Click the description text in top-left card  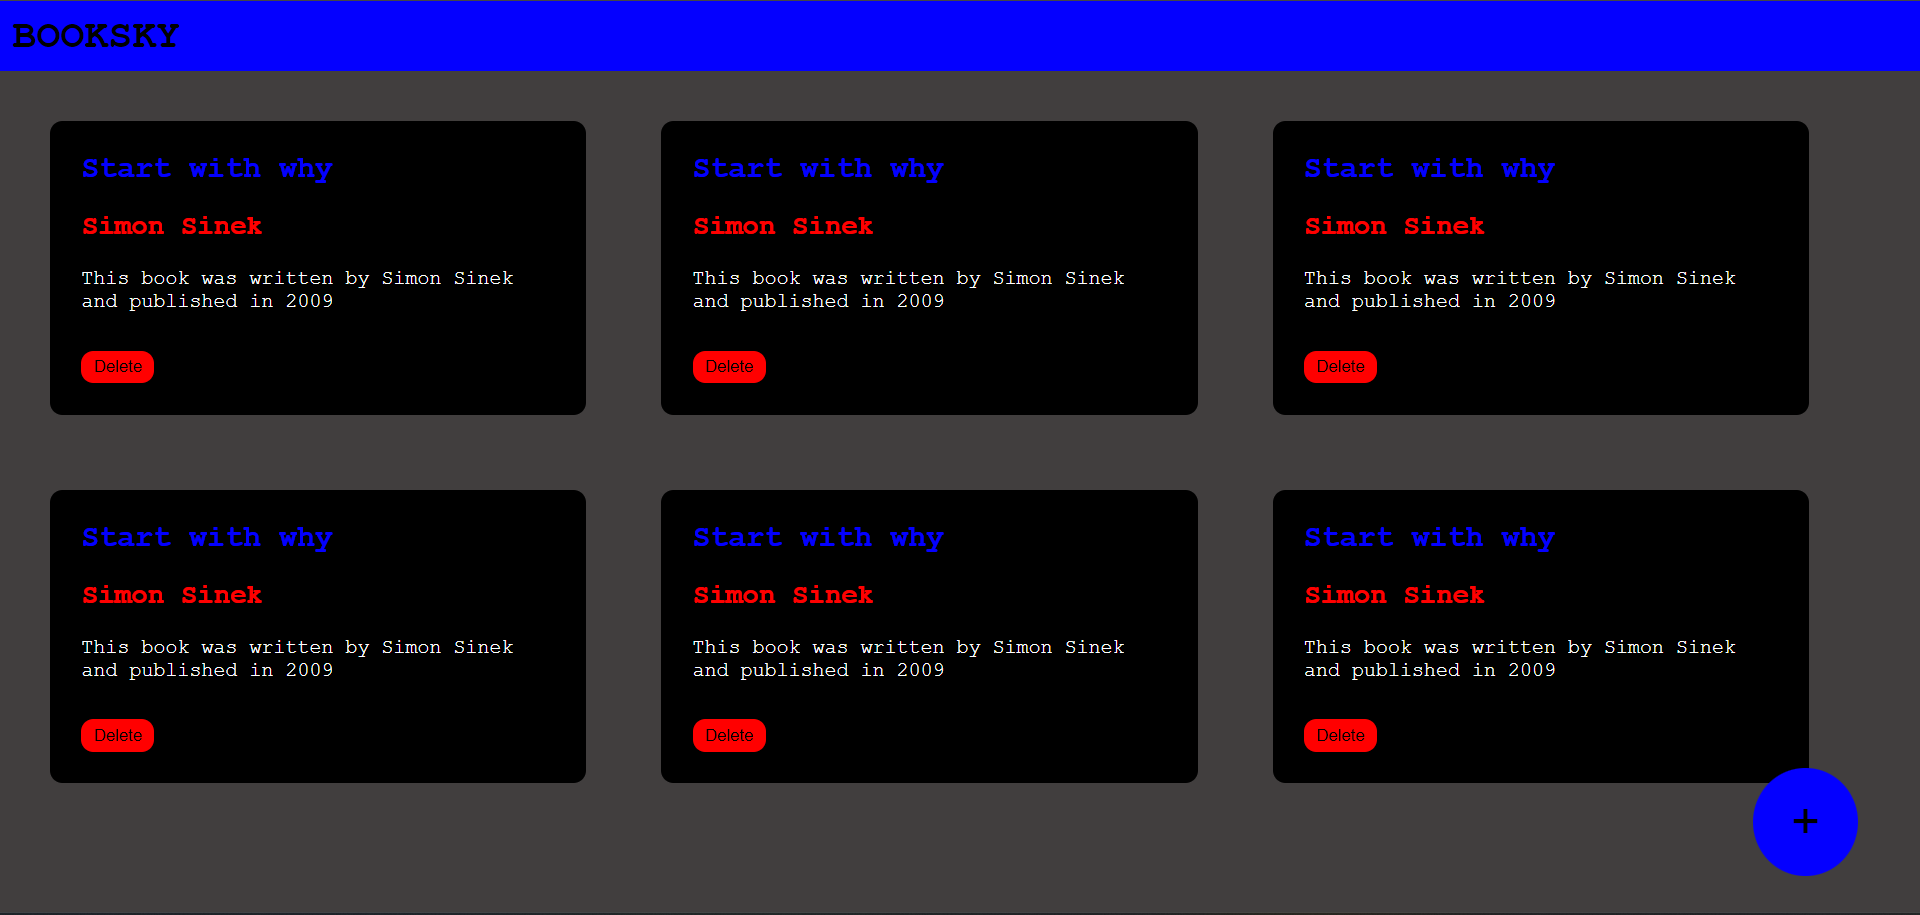pyautogui.click(x=298, y=290)
